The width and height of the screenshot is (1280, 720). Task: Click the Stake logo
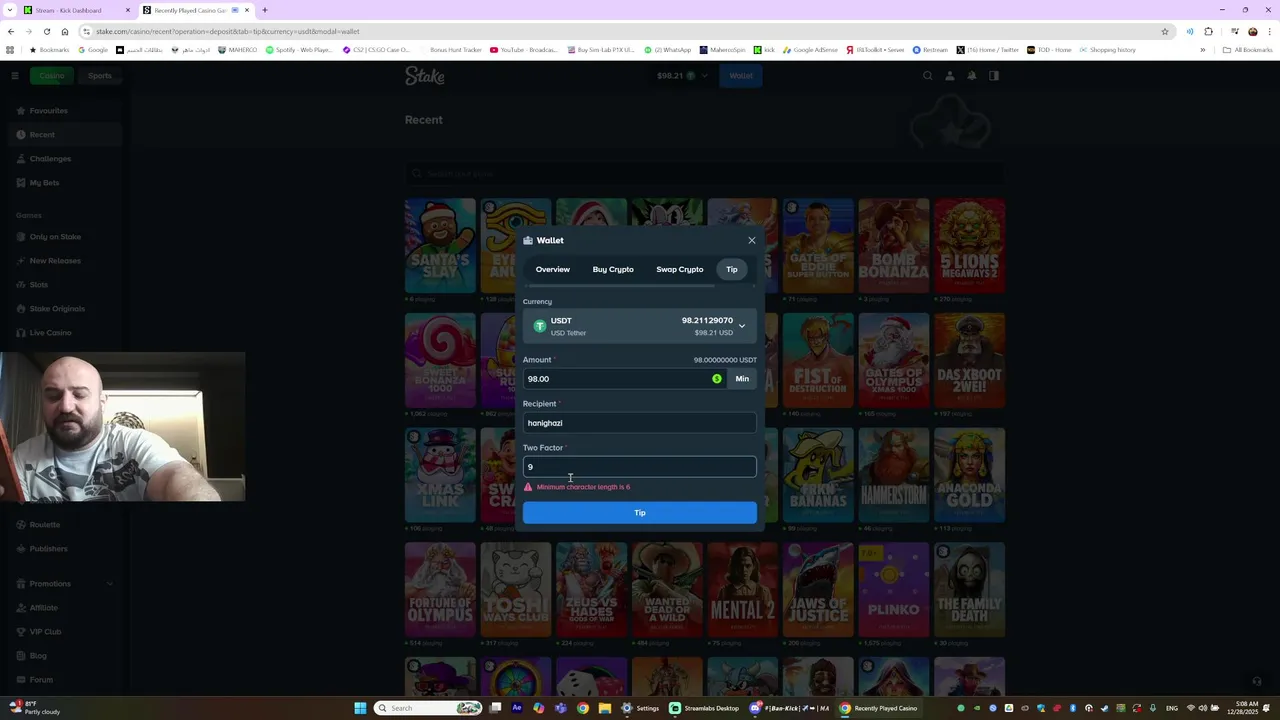tap(425, 75)
